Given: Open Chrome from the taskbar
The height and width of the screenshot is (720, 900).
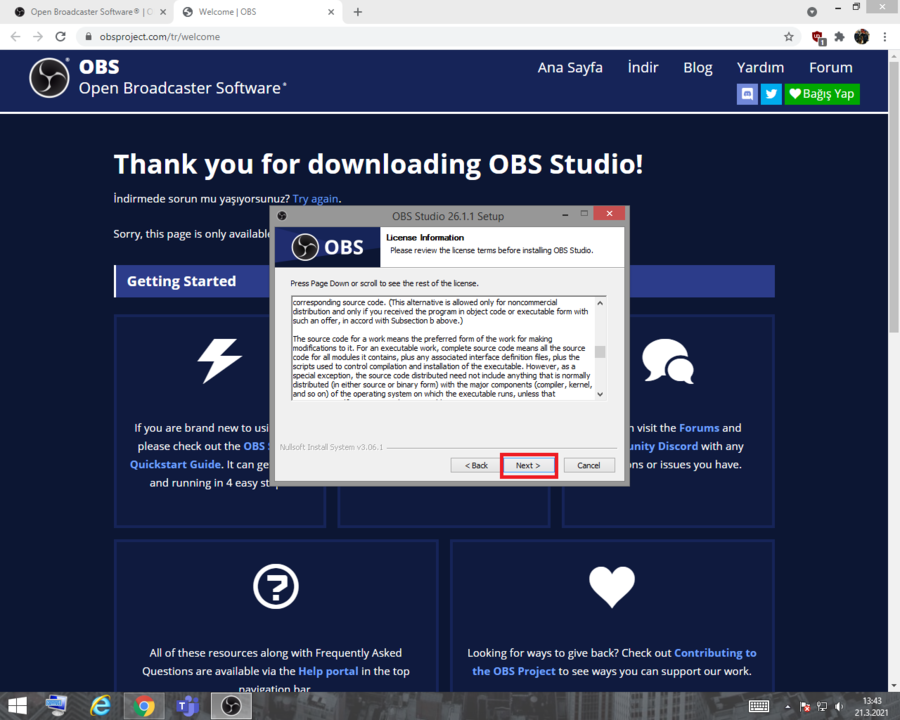Looking at the screenshot, I should click(143, 706).
